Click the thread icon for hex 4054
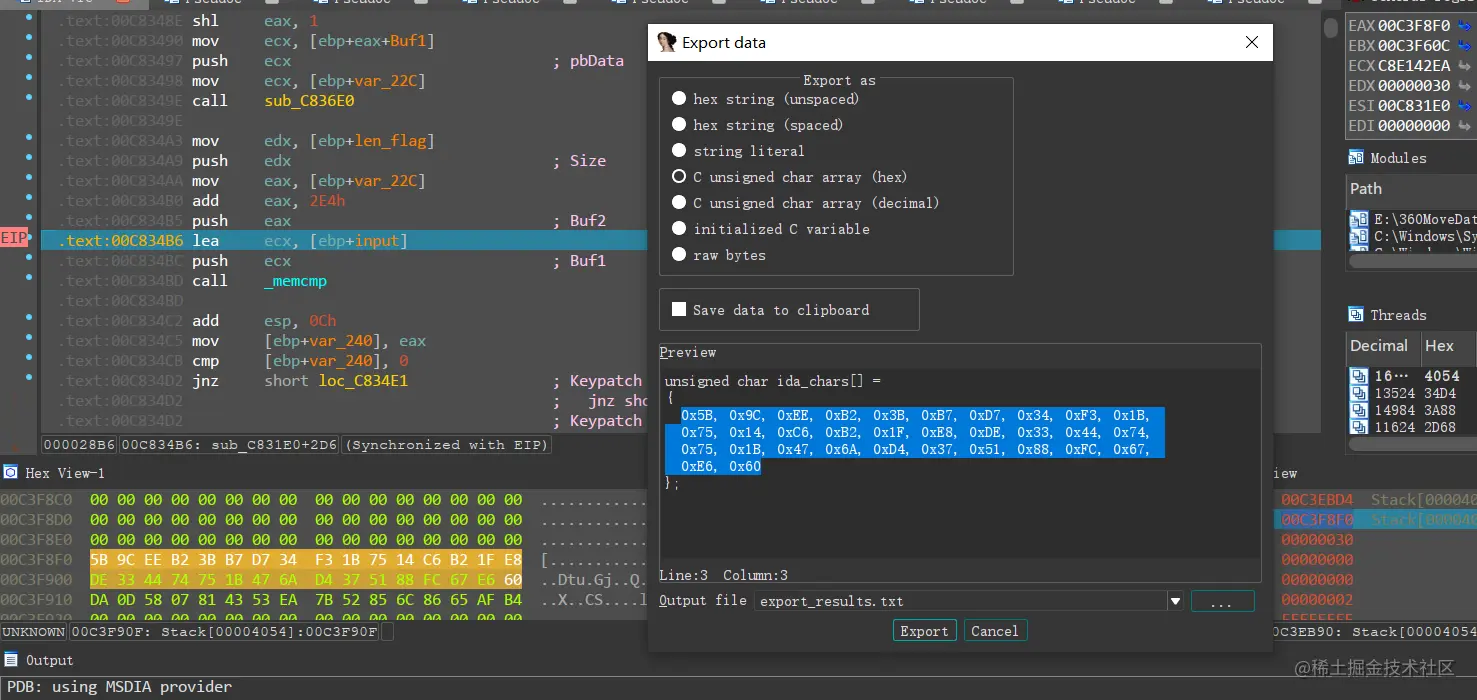The width and height of the screenshot is (1477, 700). (1359, 376)
